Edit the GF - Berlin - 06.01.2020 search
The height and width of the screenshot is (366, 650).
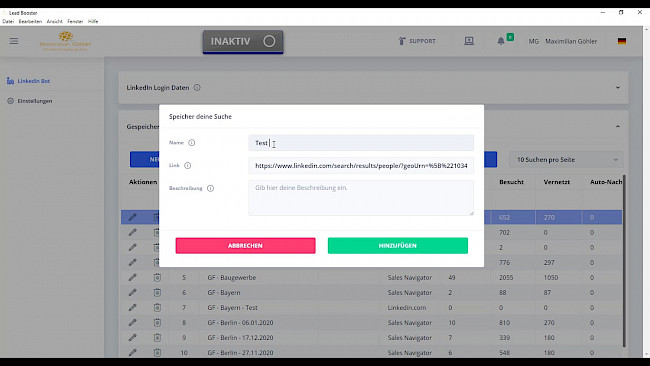[133, 322]
